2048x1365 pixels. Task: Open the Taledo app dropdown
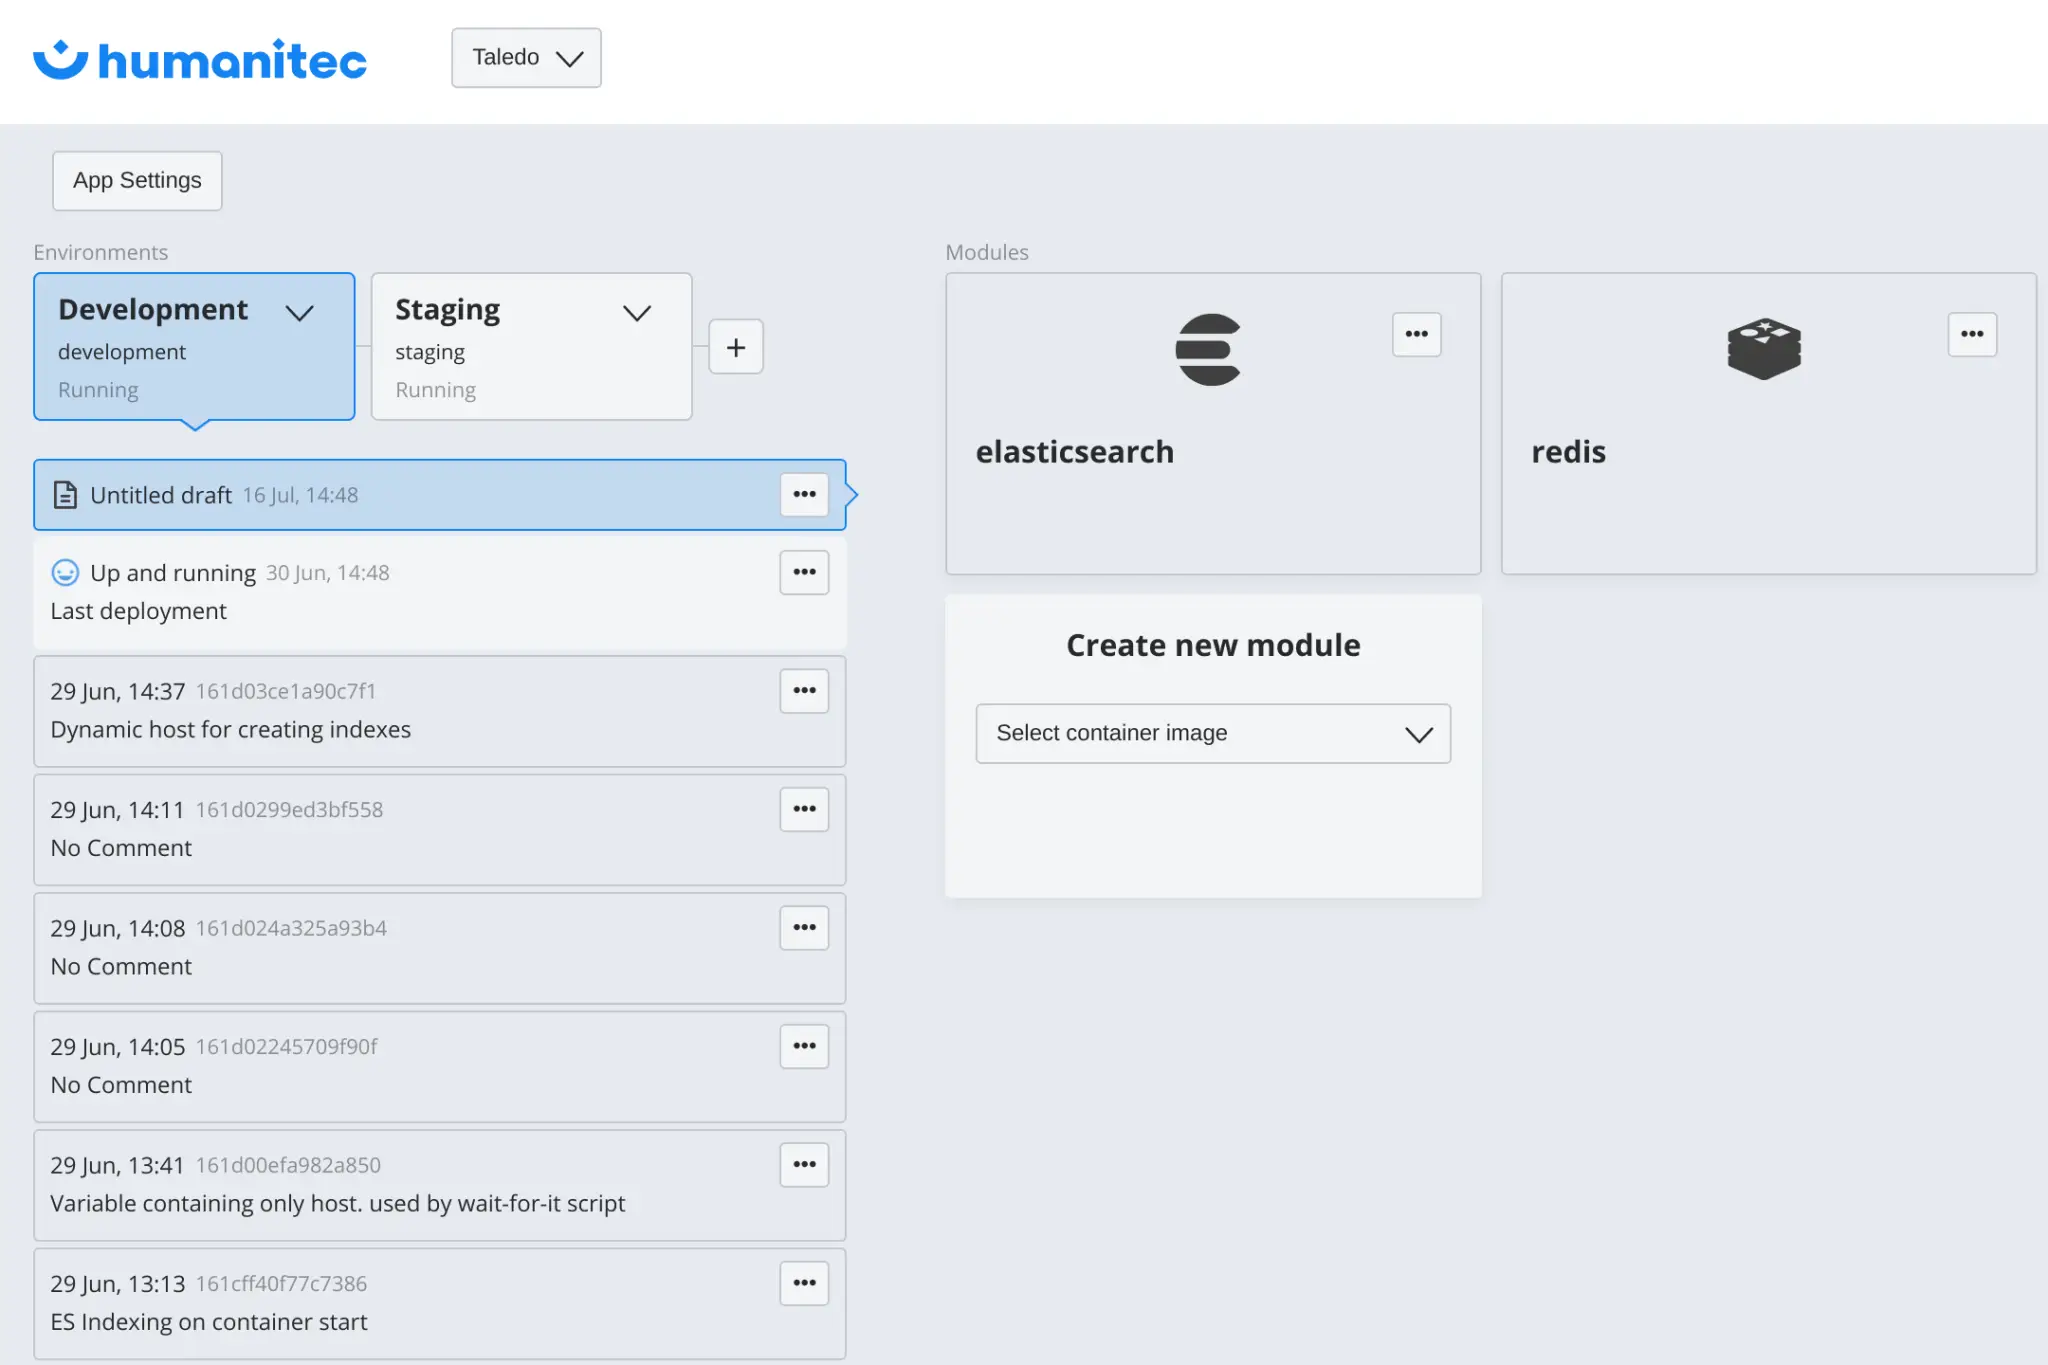[x=526, y=58]
